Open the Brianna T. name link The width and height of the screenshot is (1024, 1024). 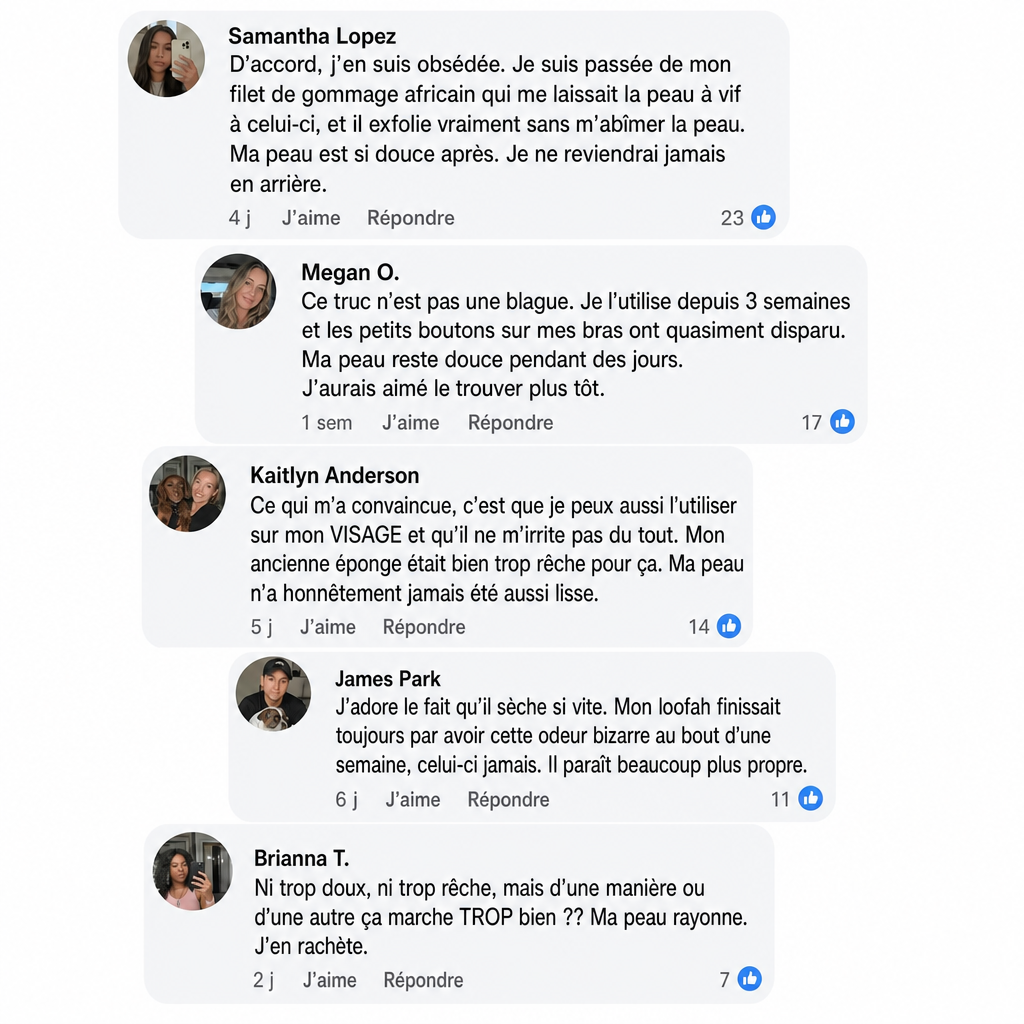(301, 857)
